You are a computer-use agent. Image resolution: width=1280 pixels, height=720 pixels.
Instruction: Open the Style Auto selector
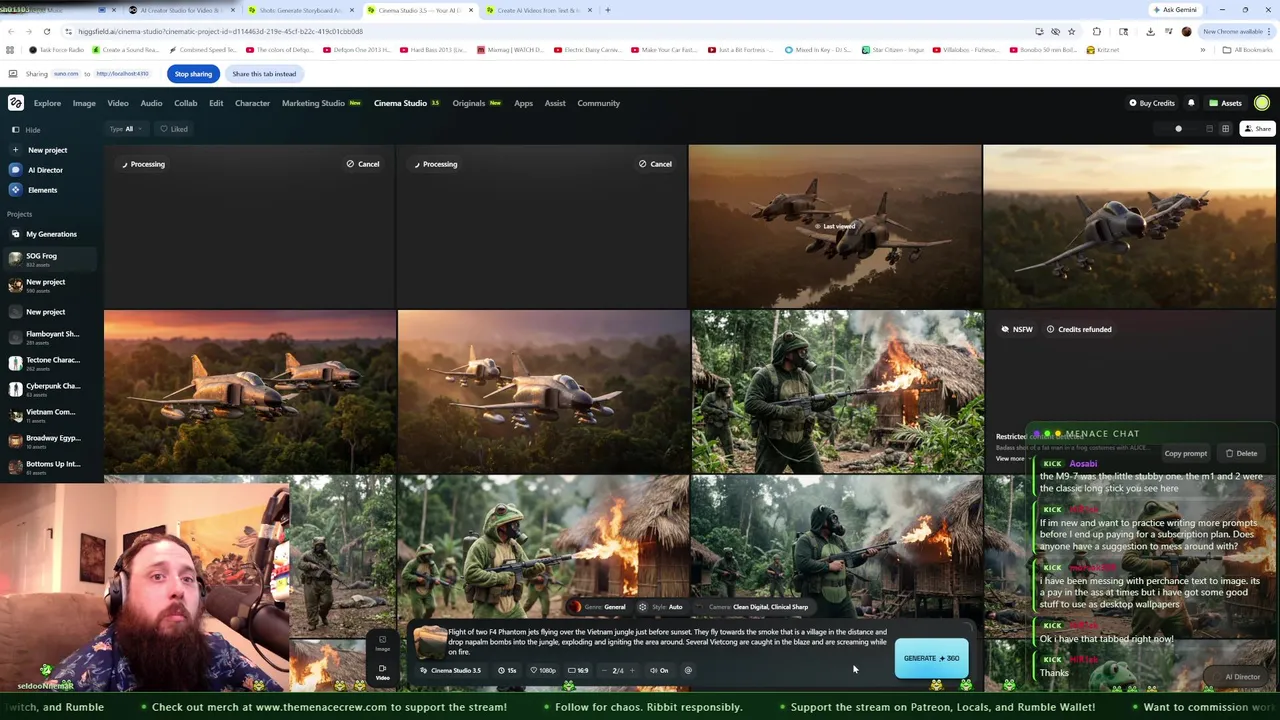pos(661,607)
